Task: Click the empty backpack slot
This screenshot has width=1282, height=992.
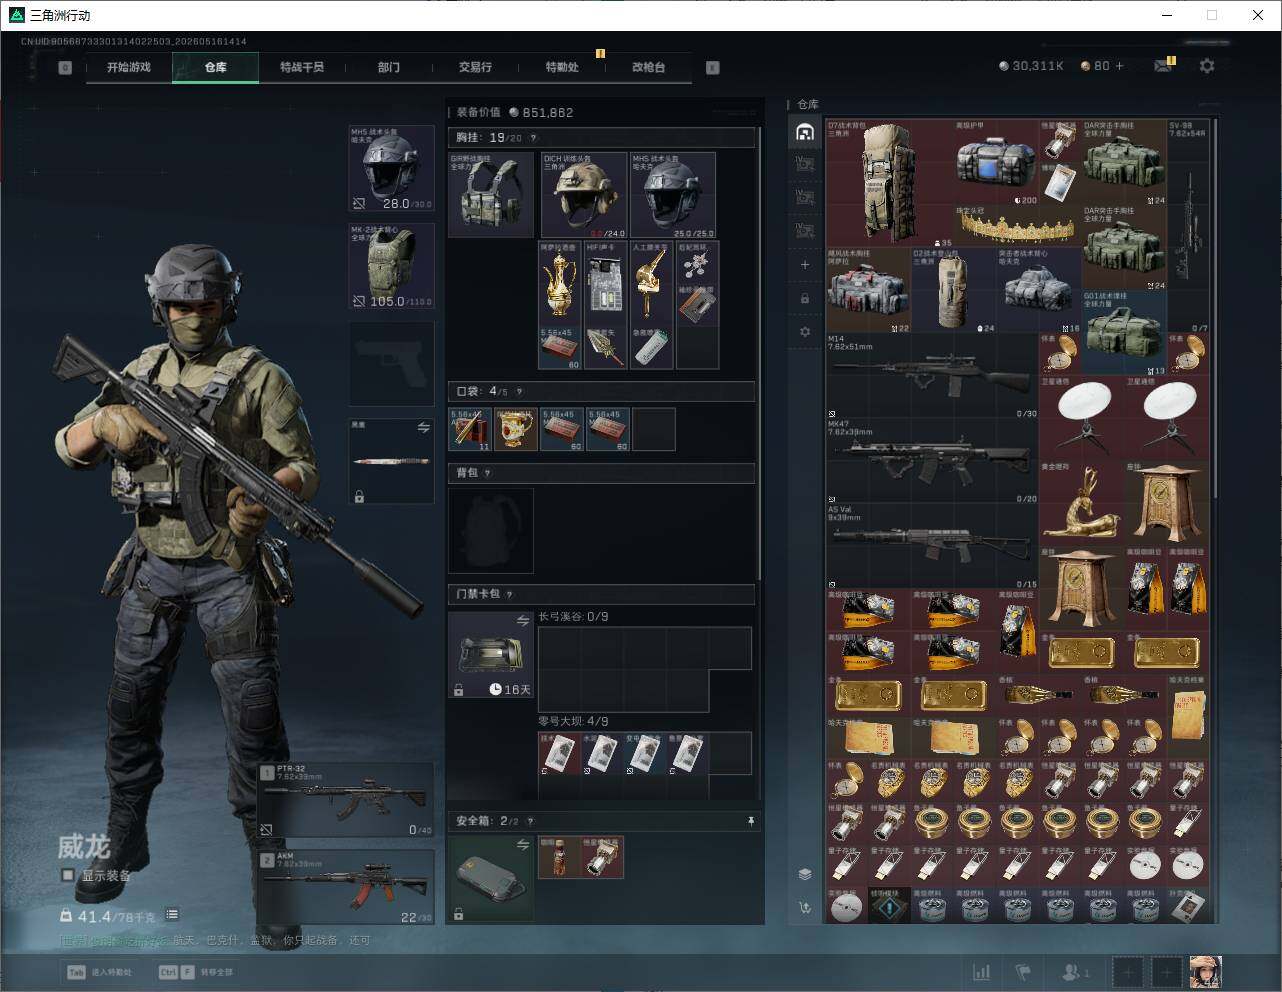Action: pyautogui.click(x=491, y=530)
